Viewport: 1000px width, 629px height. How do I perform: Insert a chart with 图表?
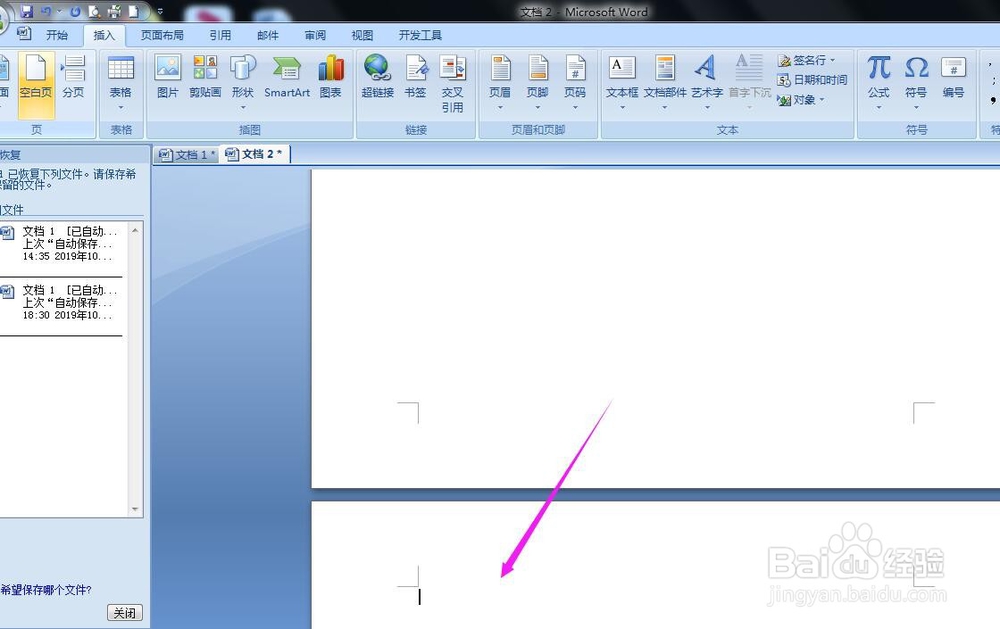pos(330,77)
